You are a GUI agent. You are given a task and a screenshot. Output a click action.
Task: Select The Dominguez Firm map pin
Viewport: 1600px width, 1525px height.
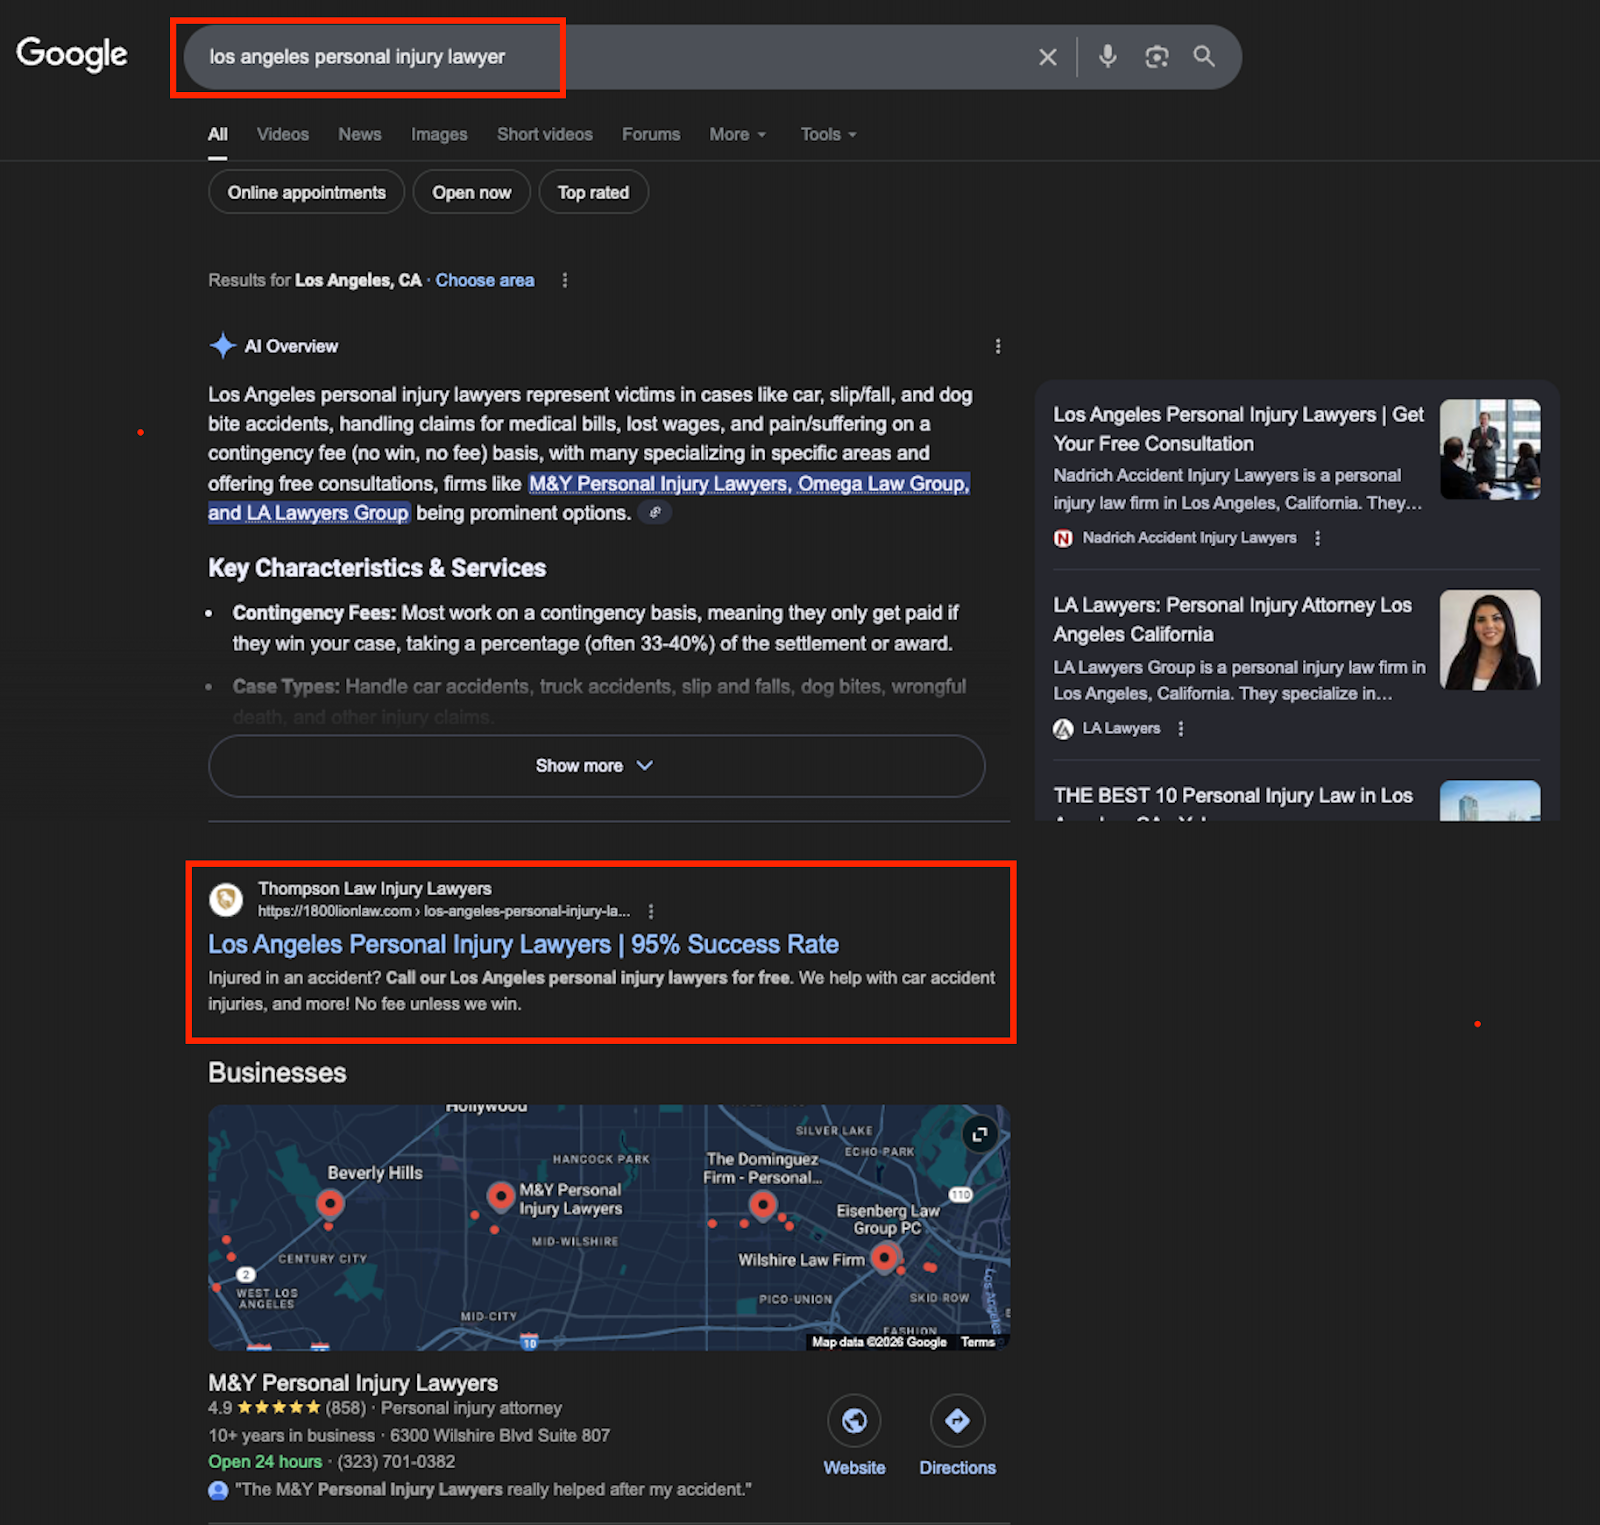click(x=763, y=1205)
